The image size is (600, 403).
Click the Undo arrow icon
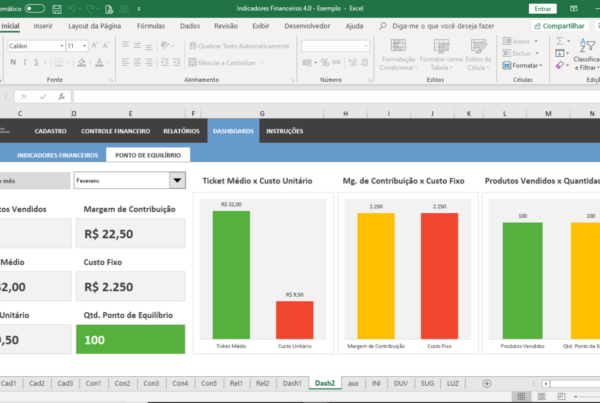[x=72, y=9]
